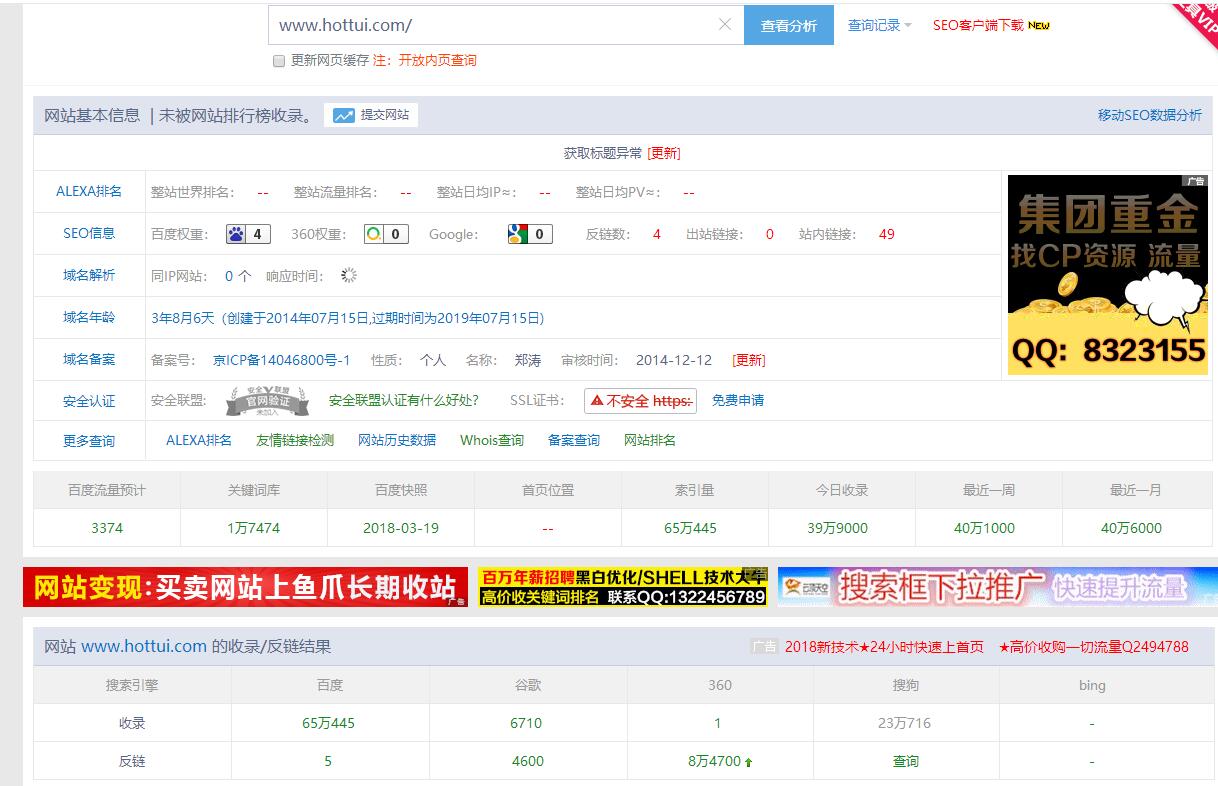Screen dimensions: 1218x786
Task: Open 网站历史数据 query
Action: pos(397,440)
